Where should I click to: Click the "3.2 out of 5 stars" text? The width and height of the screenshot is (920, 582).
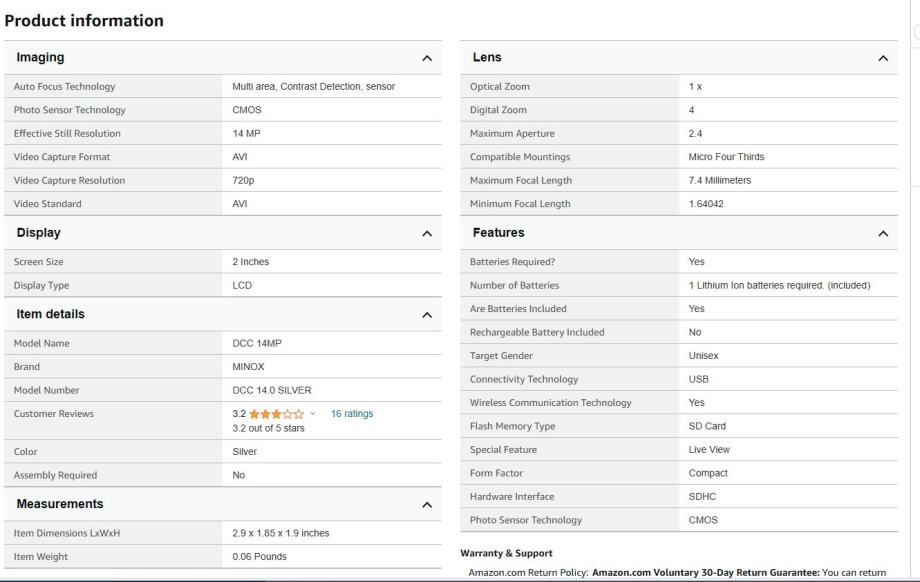pyautogui.click(x=268, y=428)
